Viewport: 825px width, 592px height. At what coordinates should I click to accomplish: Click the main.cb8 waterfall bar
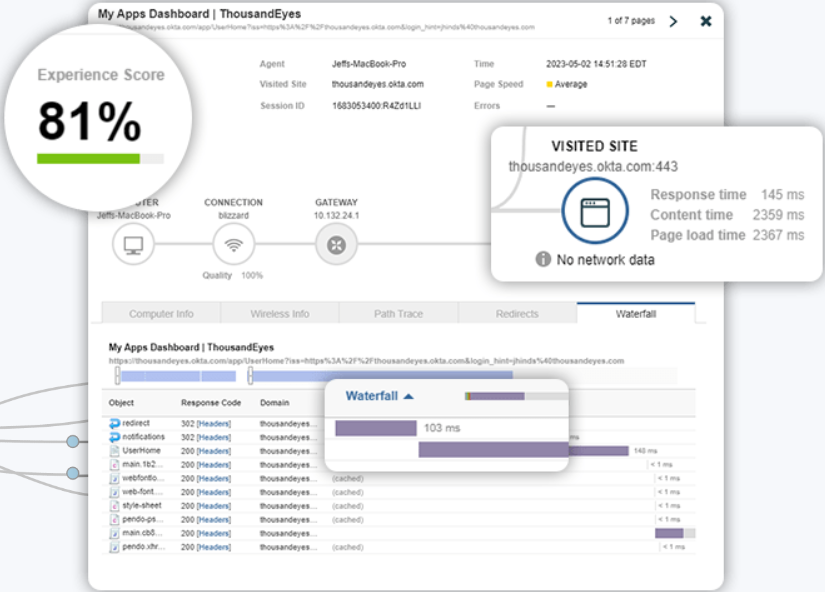pyautogui.click(x=669, y=533)
